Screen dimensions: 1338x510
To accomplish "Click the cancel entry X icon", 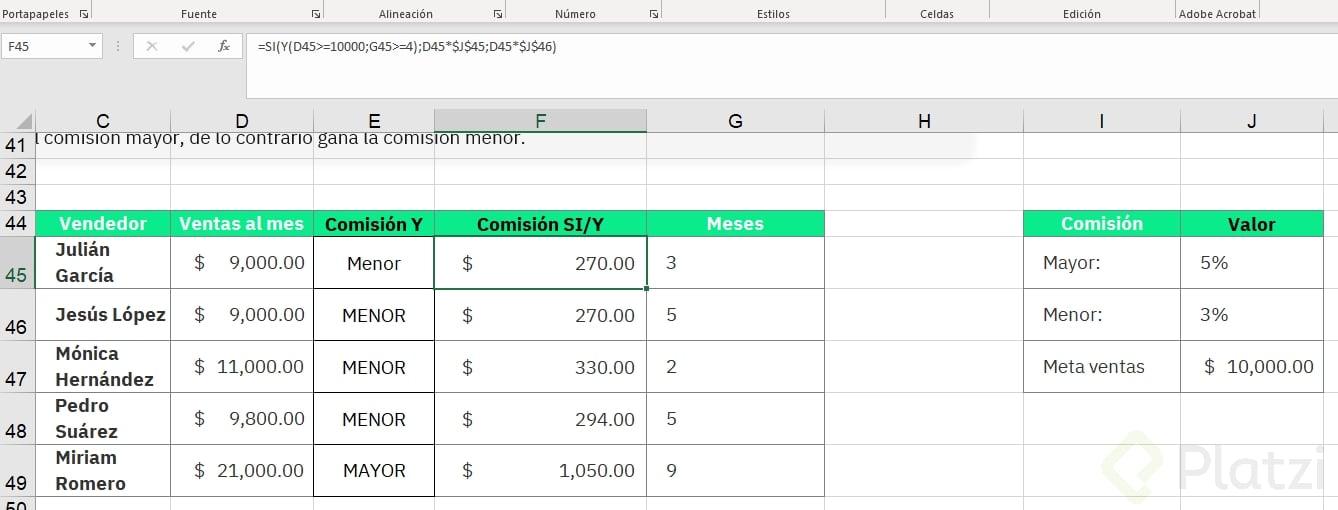I will pyautogui.click(x=152, y=46).
